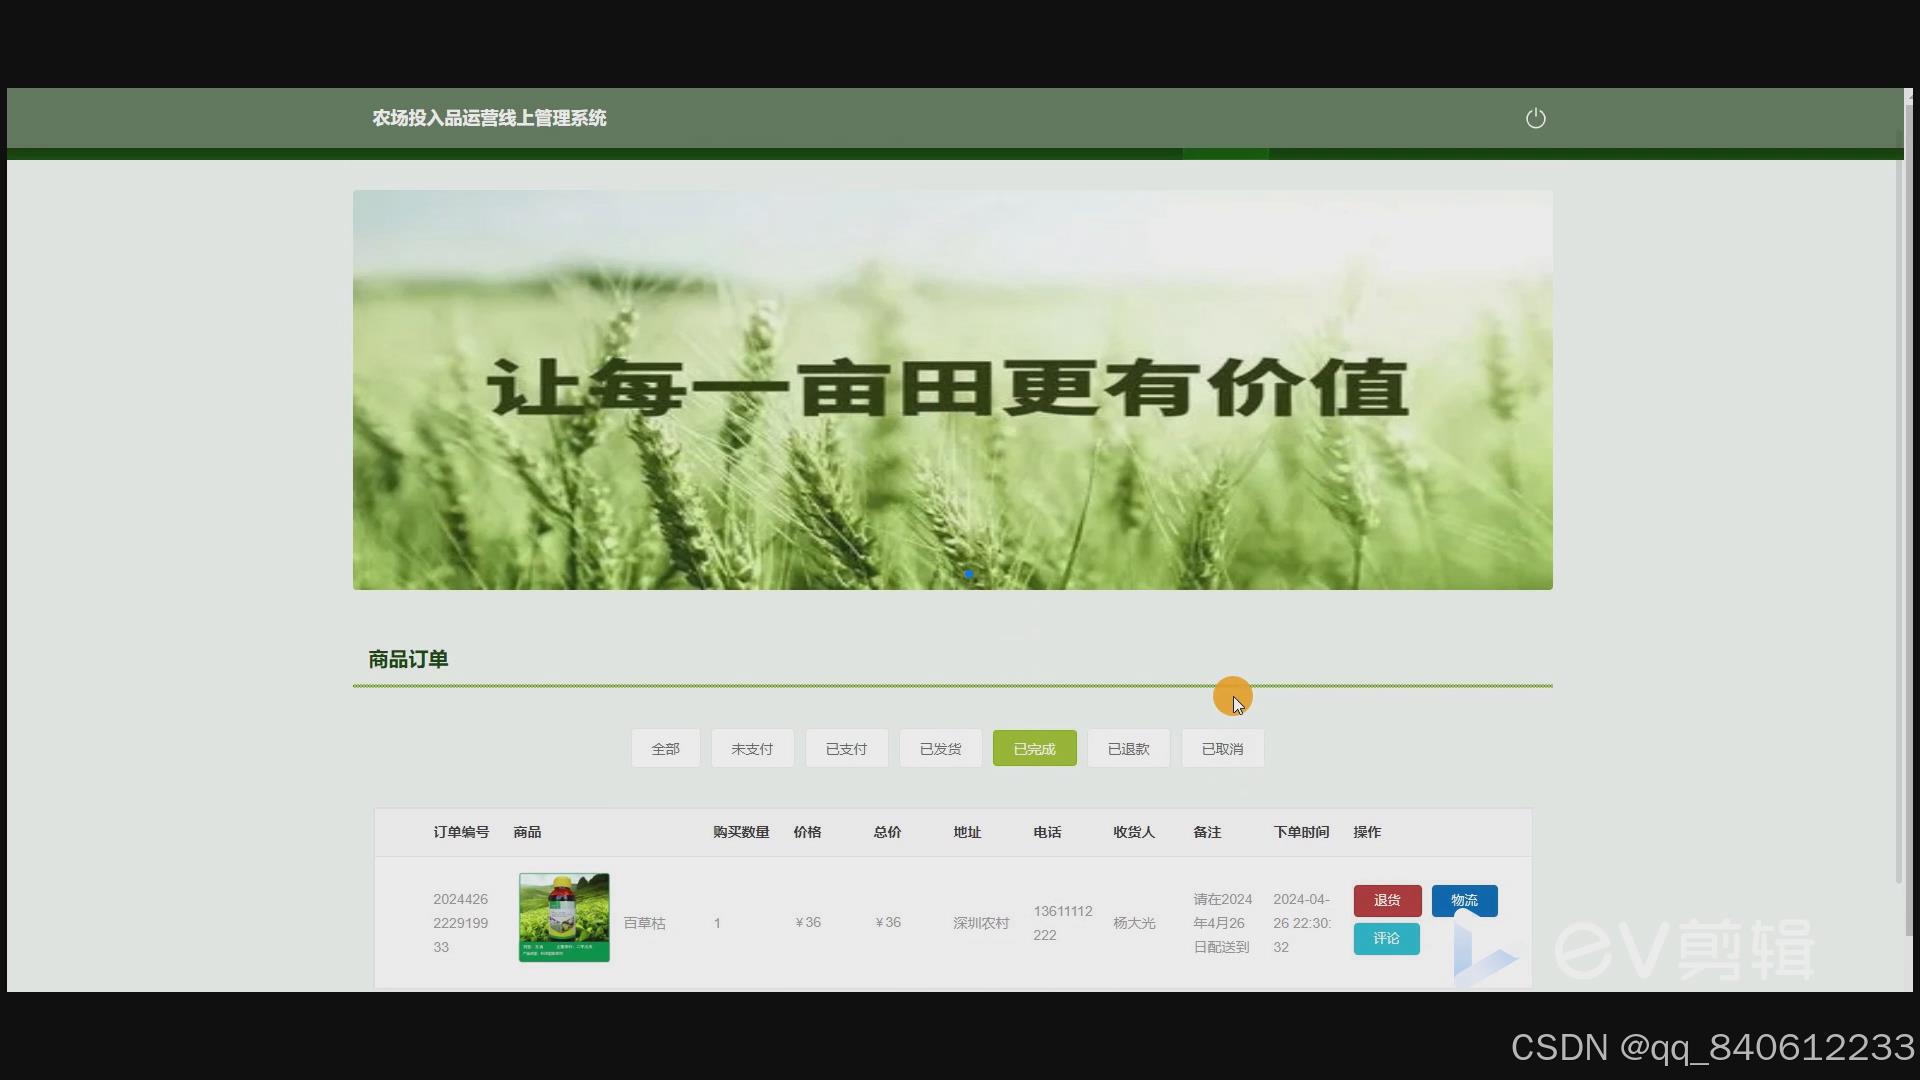
Task: View the 已退款 orders tab
Action: tap(1128, 749)
